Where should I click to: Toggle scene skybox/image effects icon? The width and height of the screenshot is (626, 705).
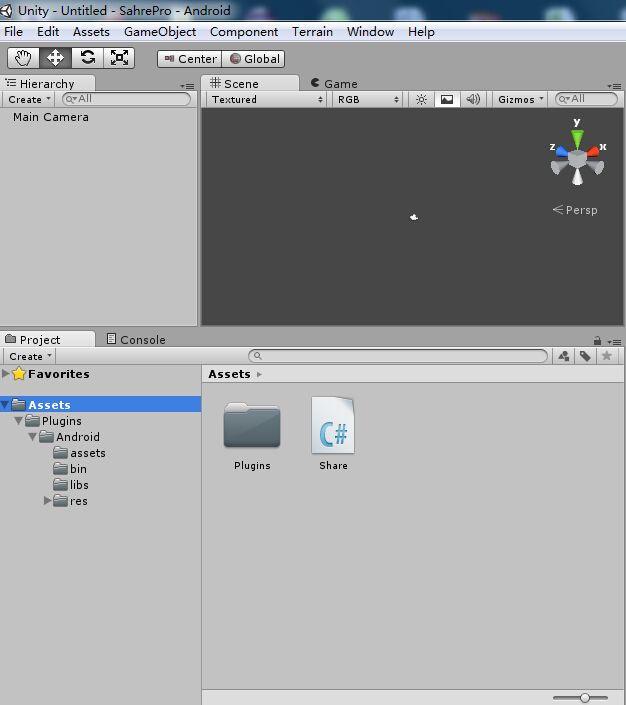click(447, 99)
